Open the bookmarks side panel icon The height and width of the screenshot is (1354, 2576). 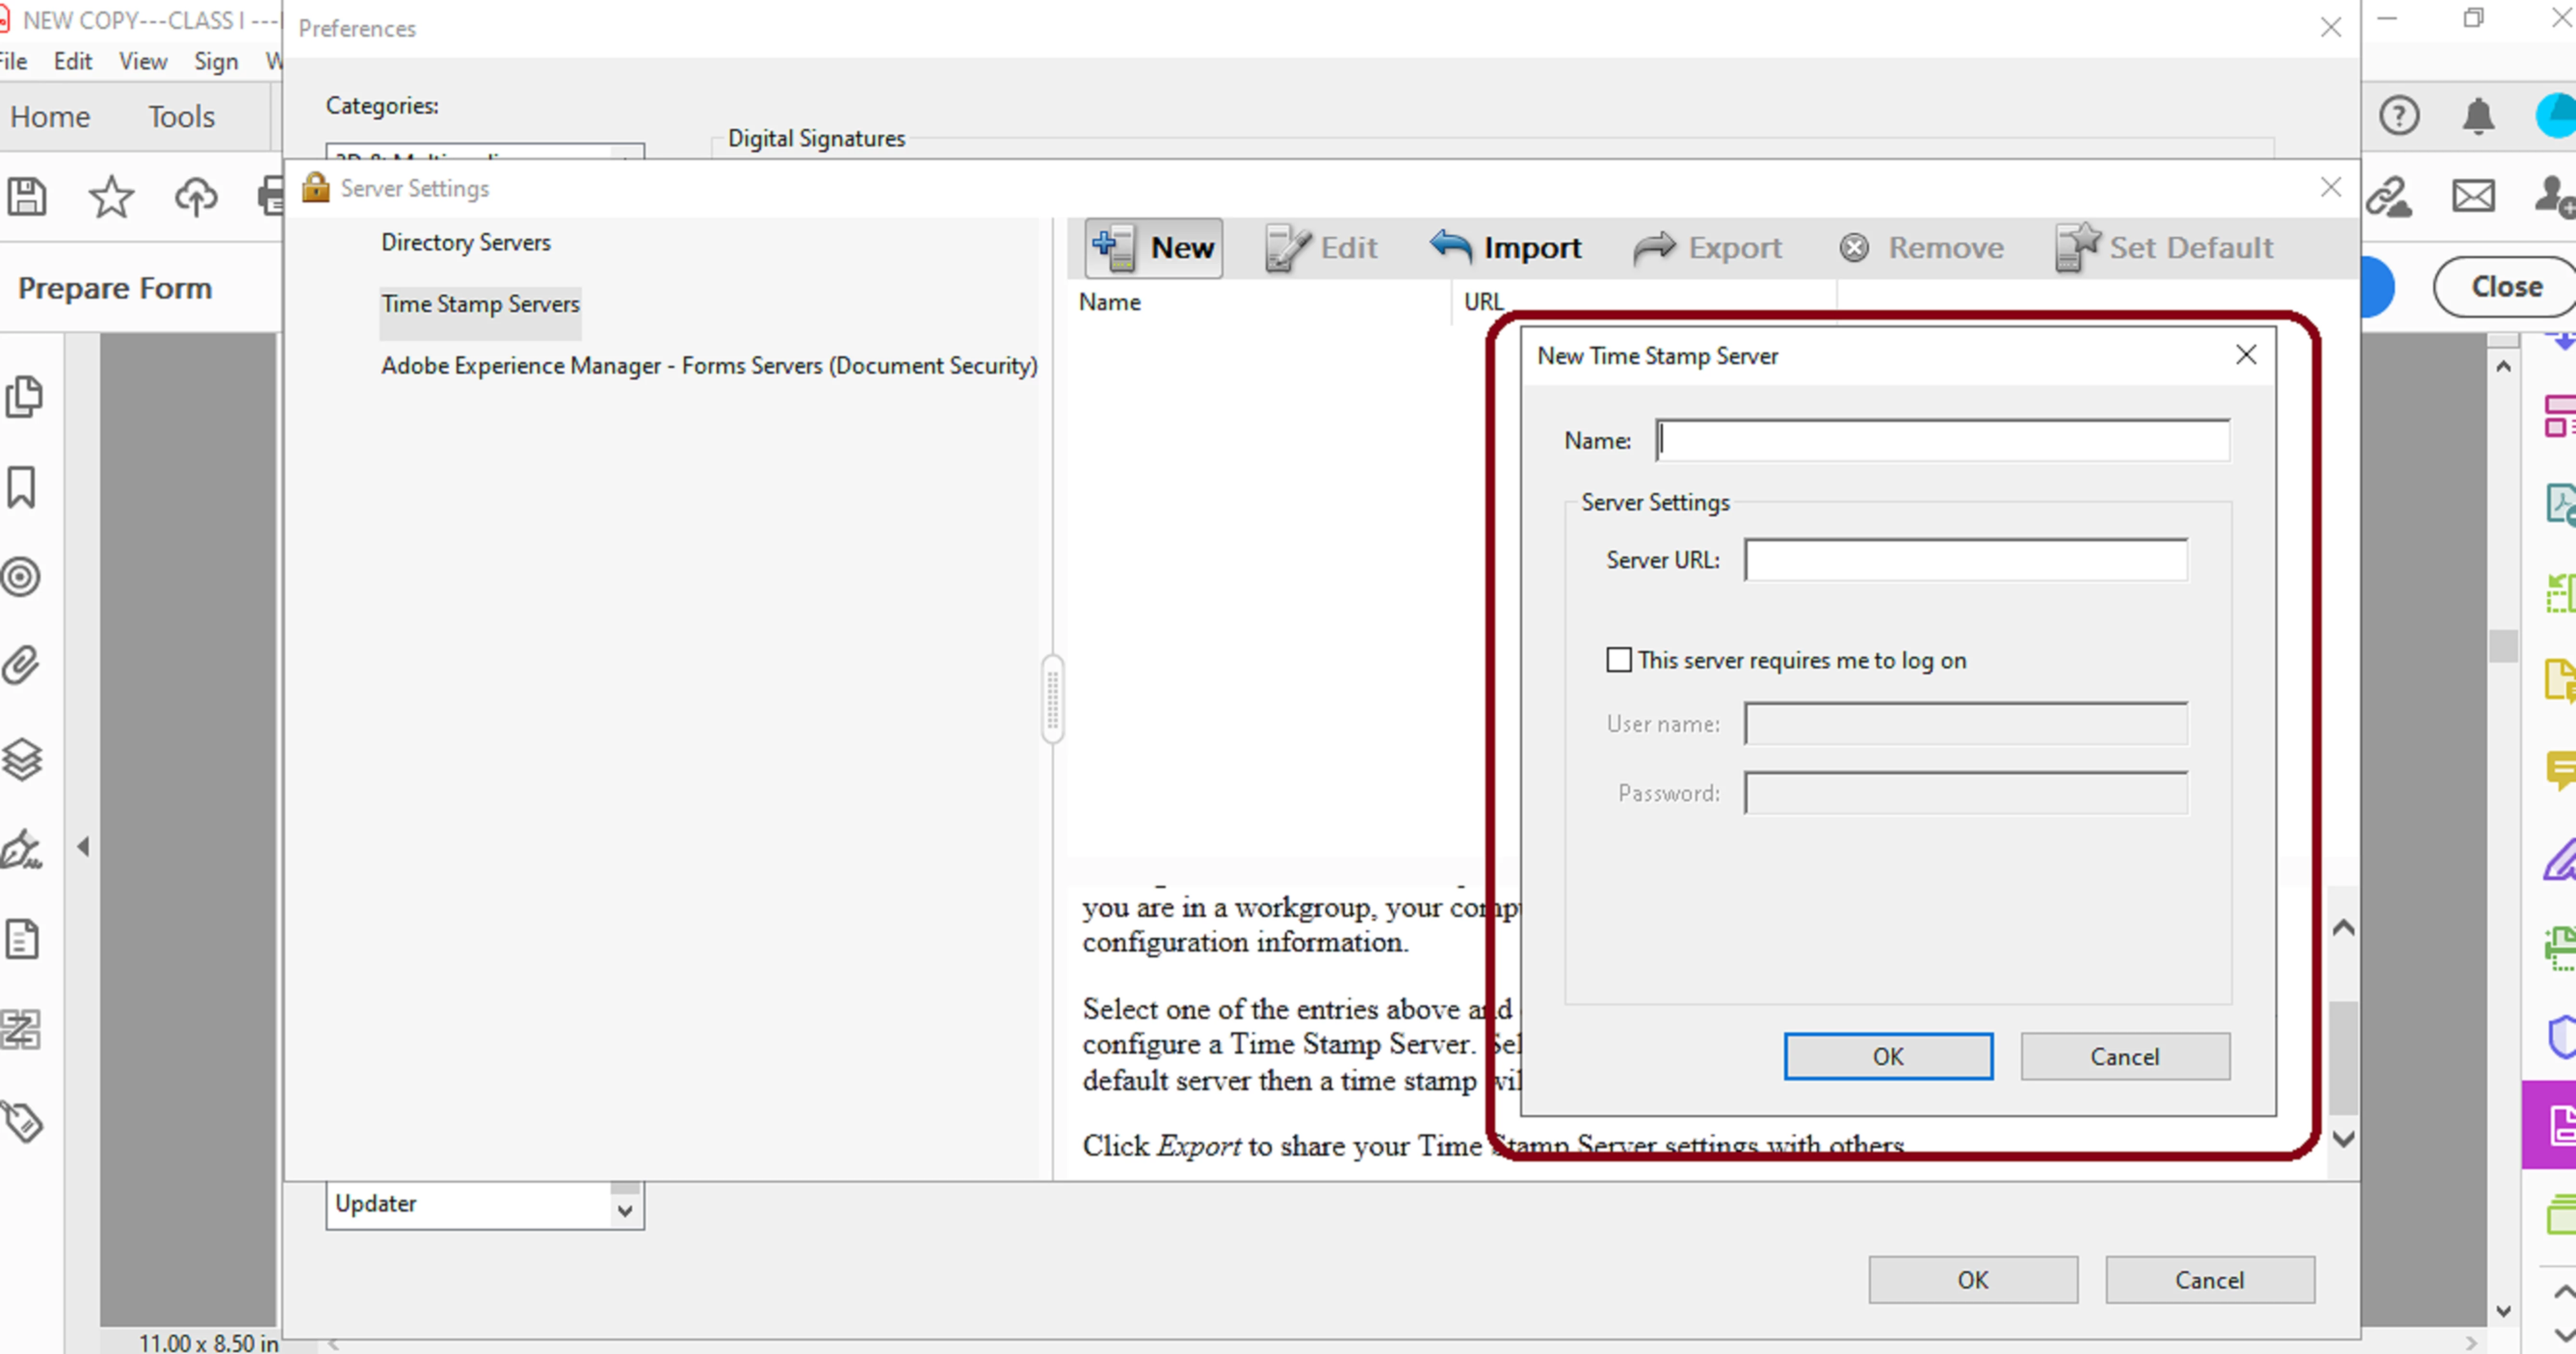(22, 487)
